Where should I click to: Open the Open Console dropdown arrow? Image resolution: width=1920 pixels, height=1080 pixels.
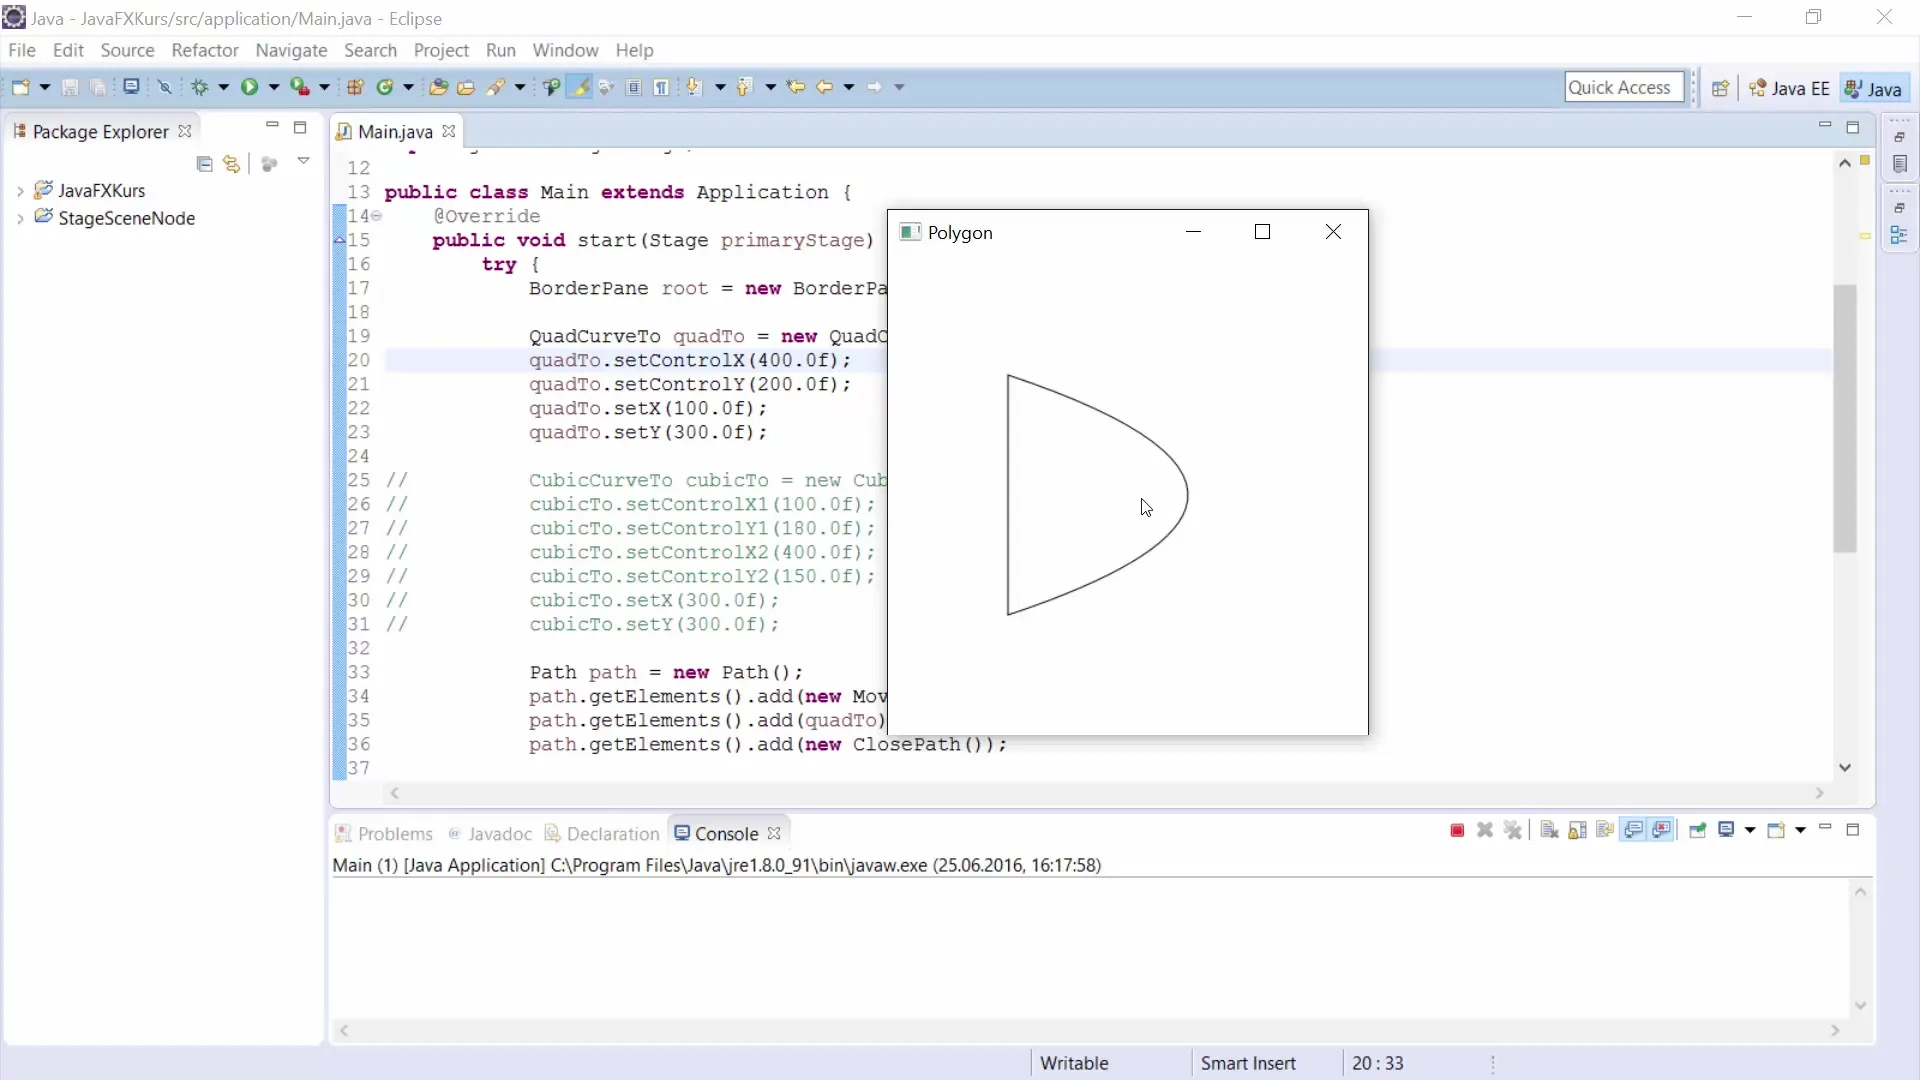pyautogui.click(x=1800, y=831)
